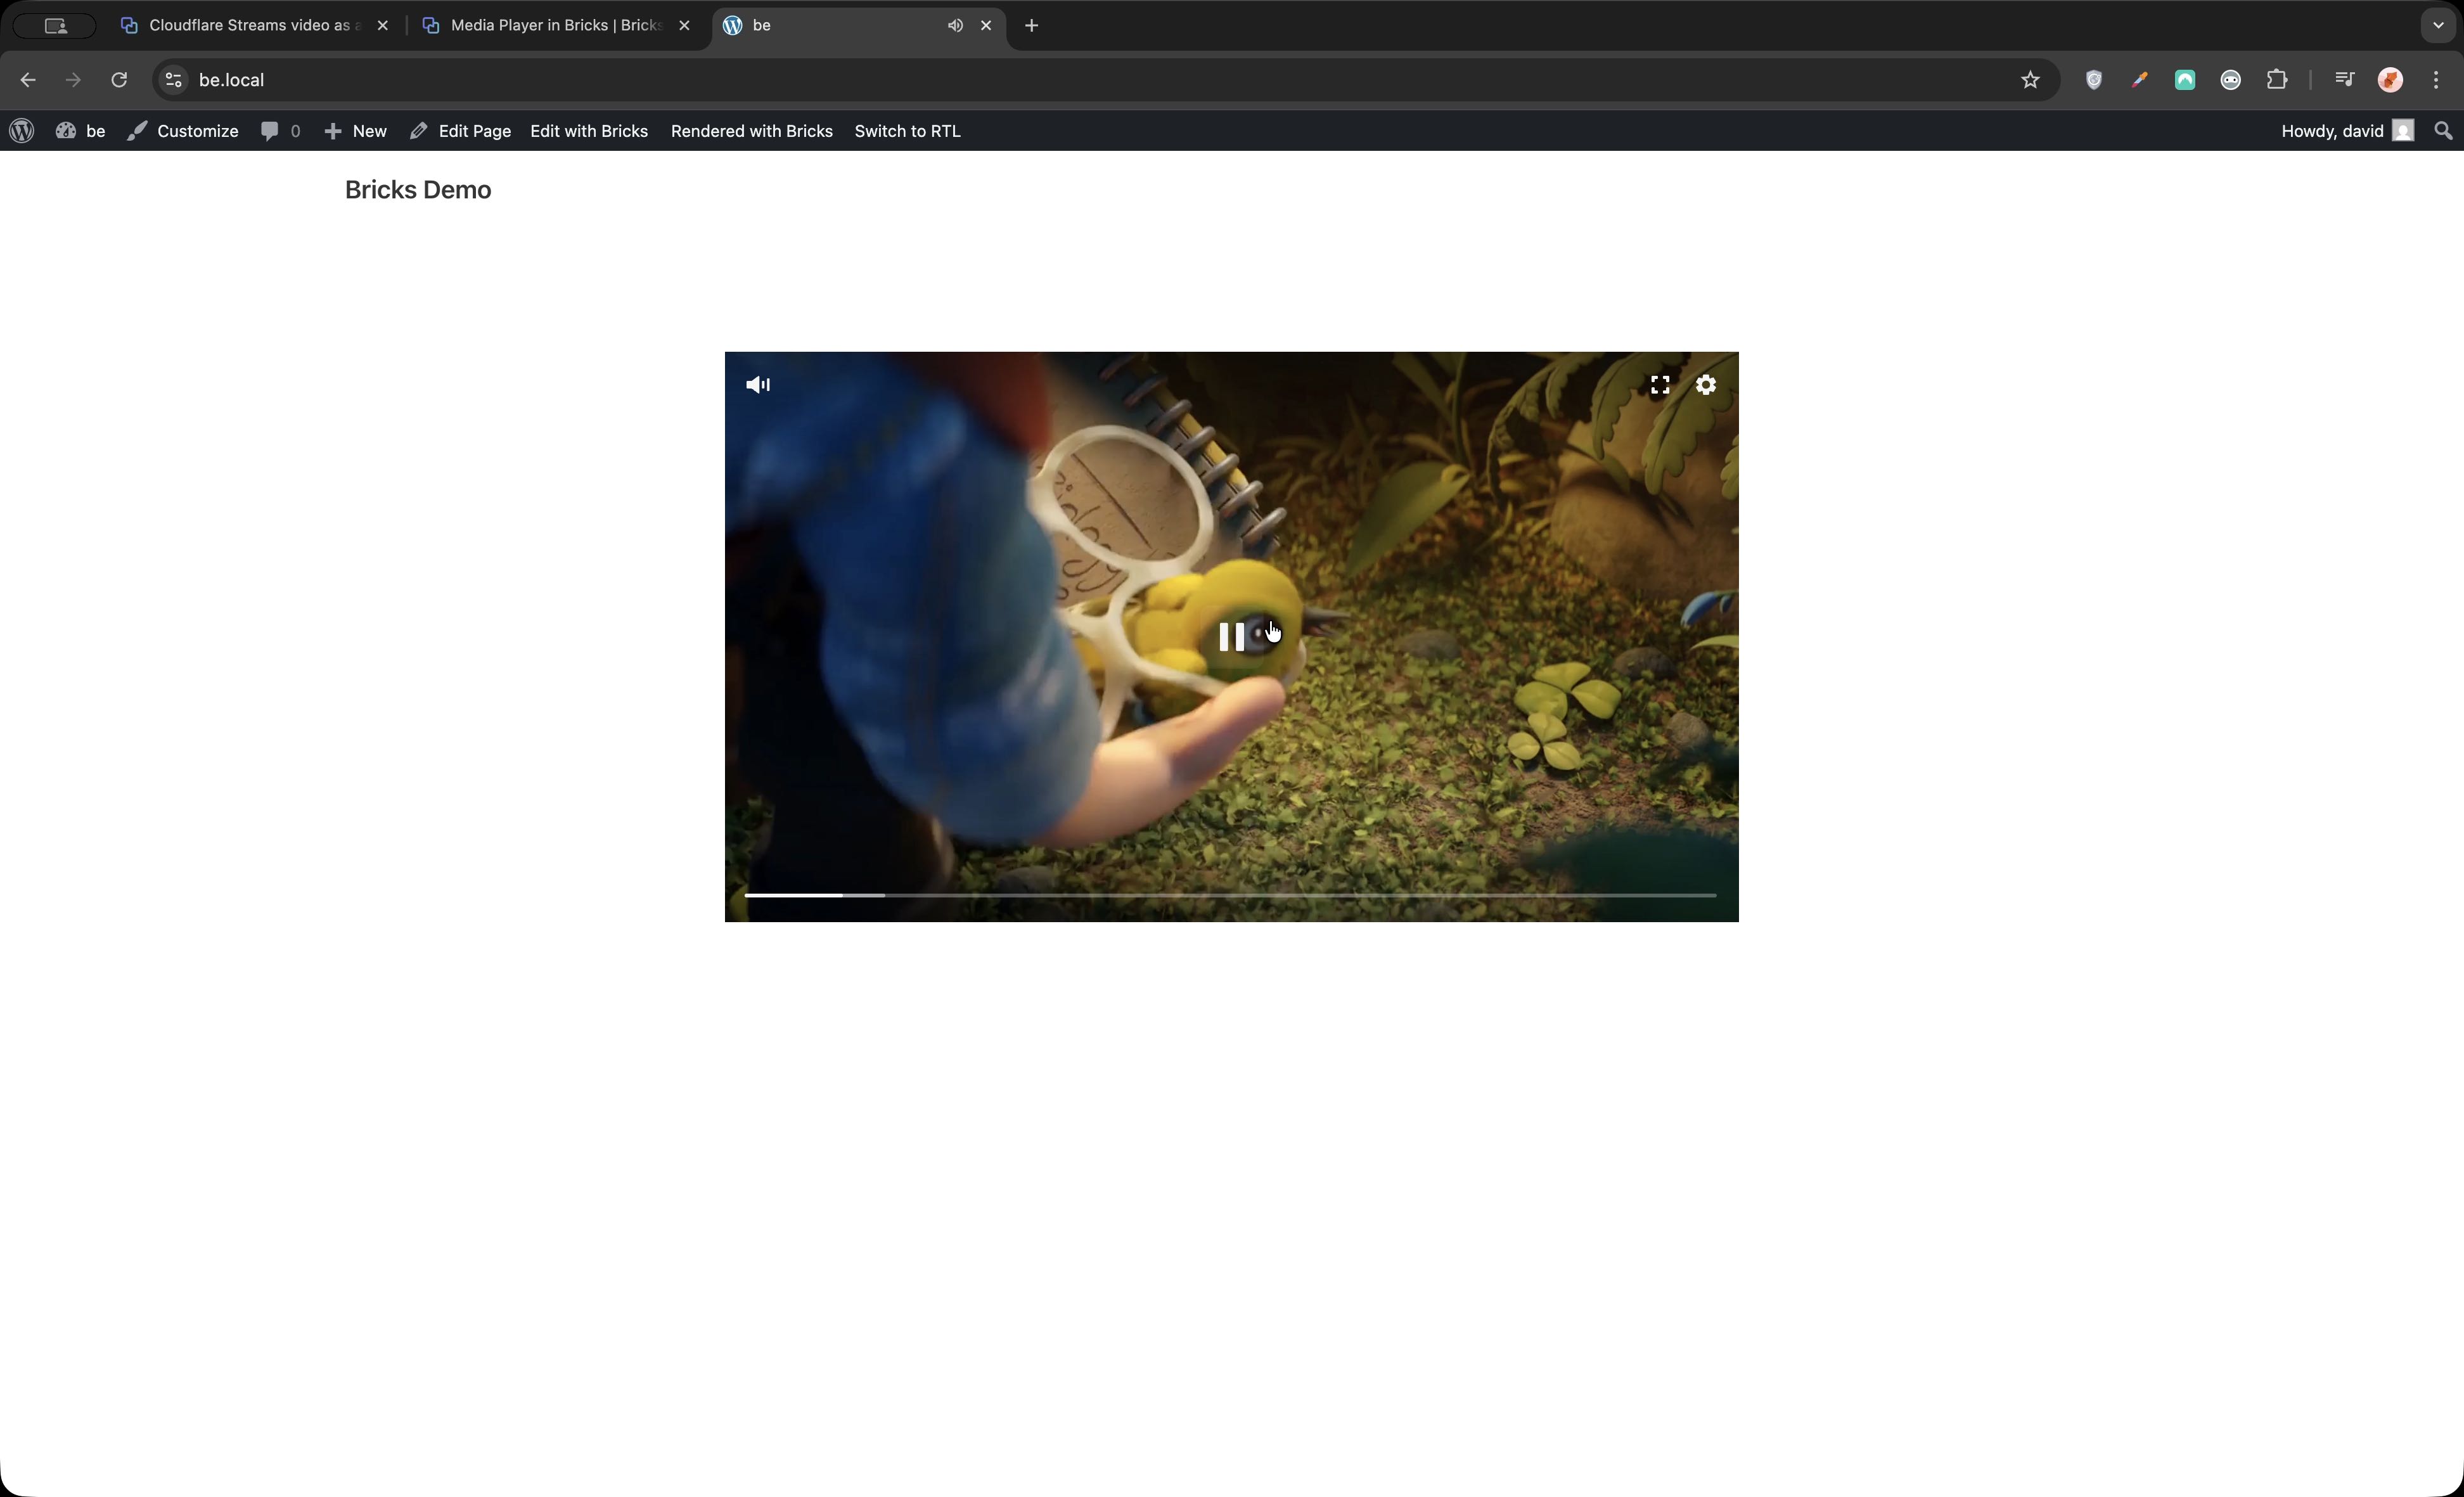2464x1497 pixels.
Task: Open the WordPress logo menu in admin bar
Action: coord(22,131)
